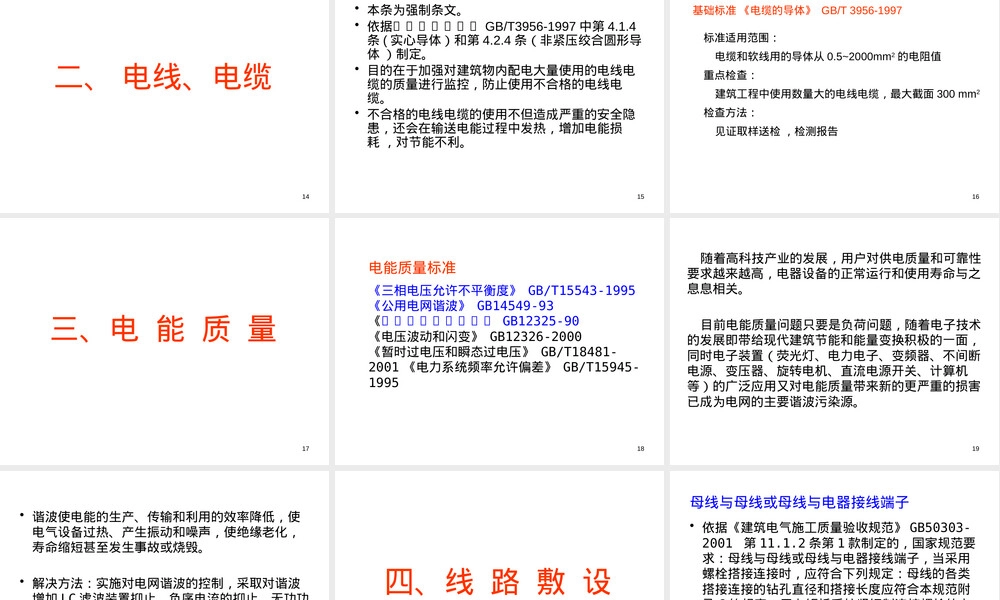Click the label 检查方法：
Screen dimensions: 1000x600
point(730,113)
